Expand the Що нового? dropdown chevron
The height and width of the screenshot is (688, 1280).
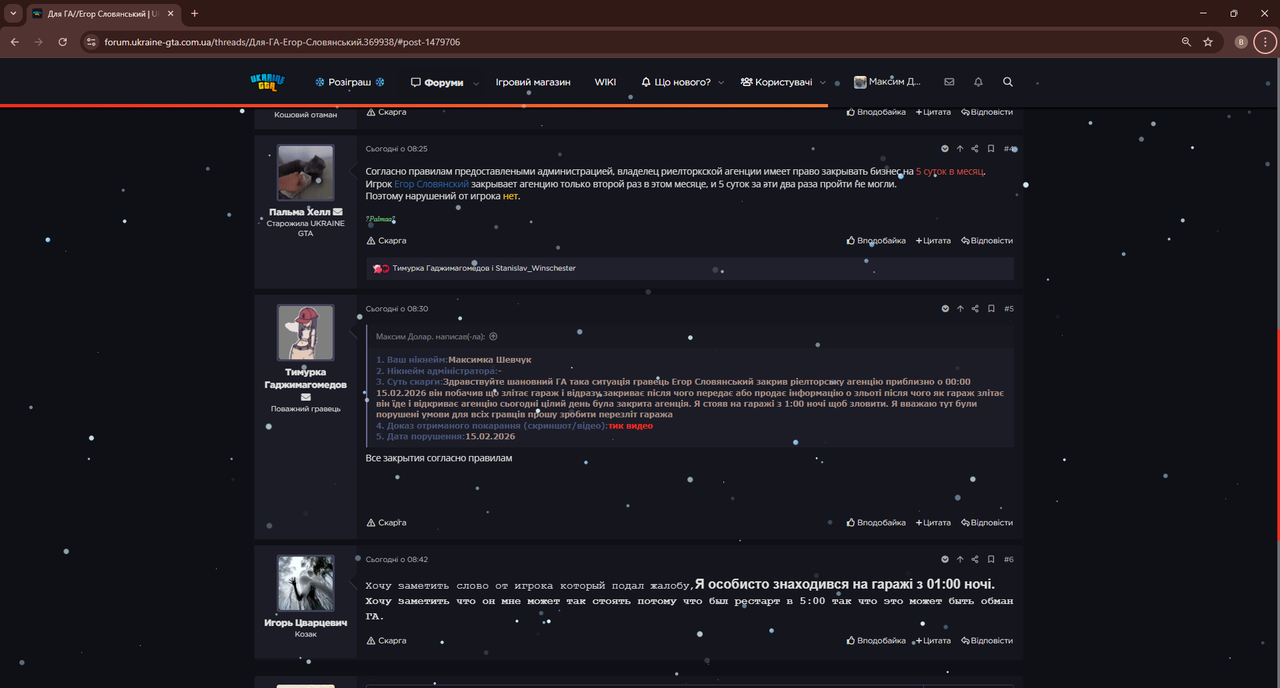click(722, 83)
